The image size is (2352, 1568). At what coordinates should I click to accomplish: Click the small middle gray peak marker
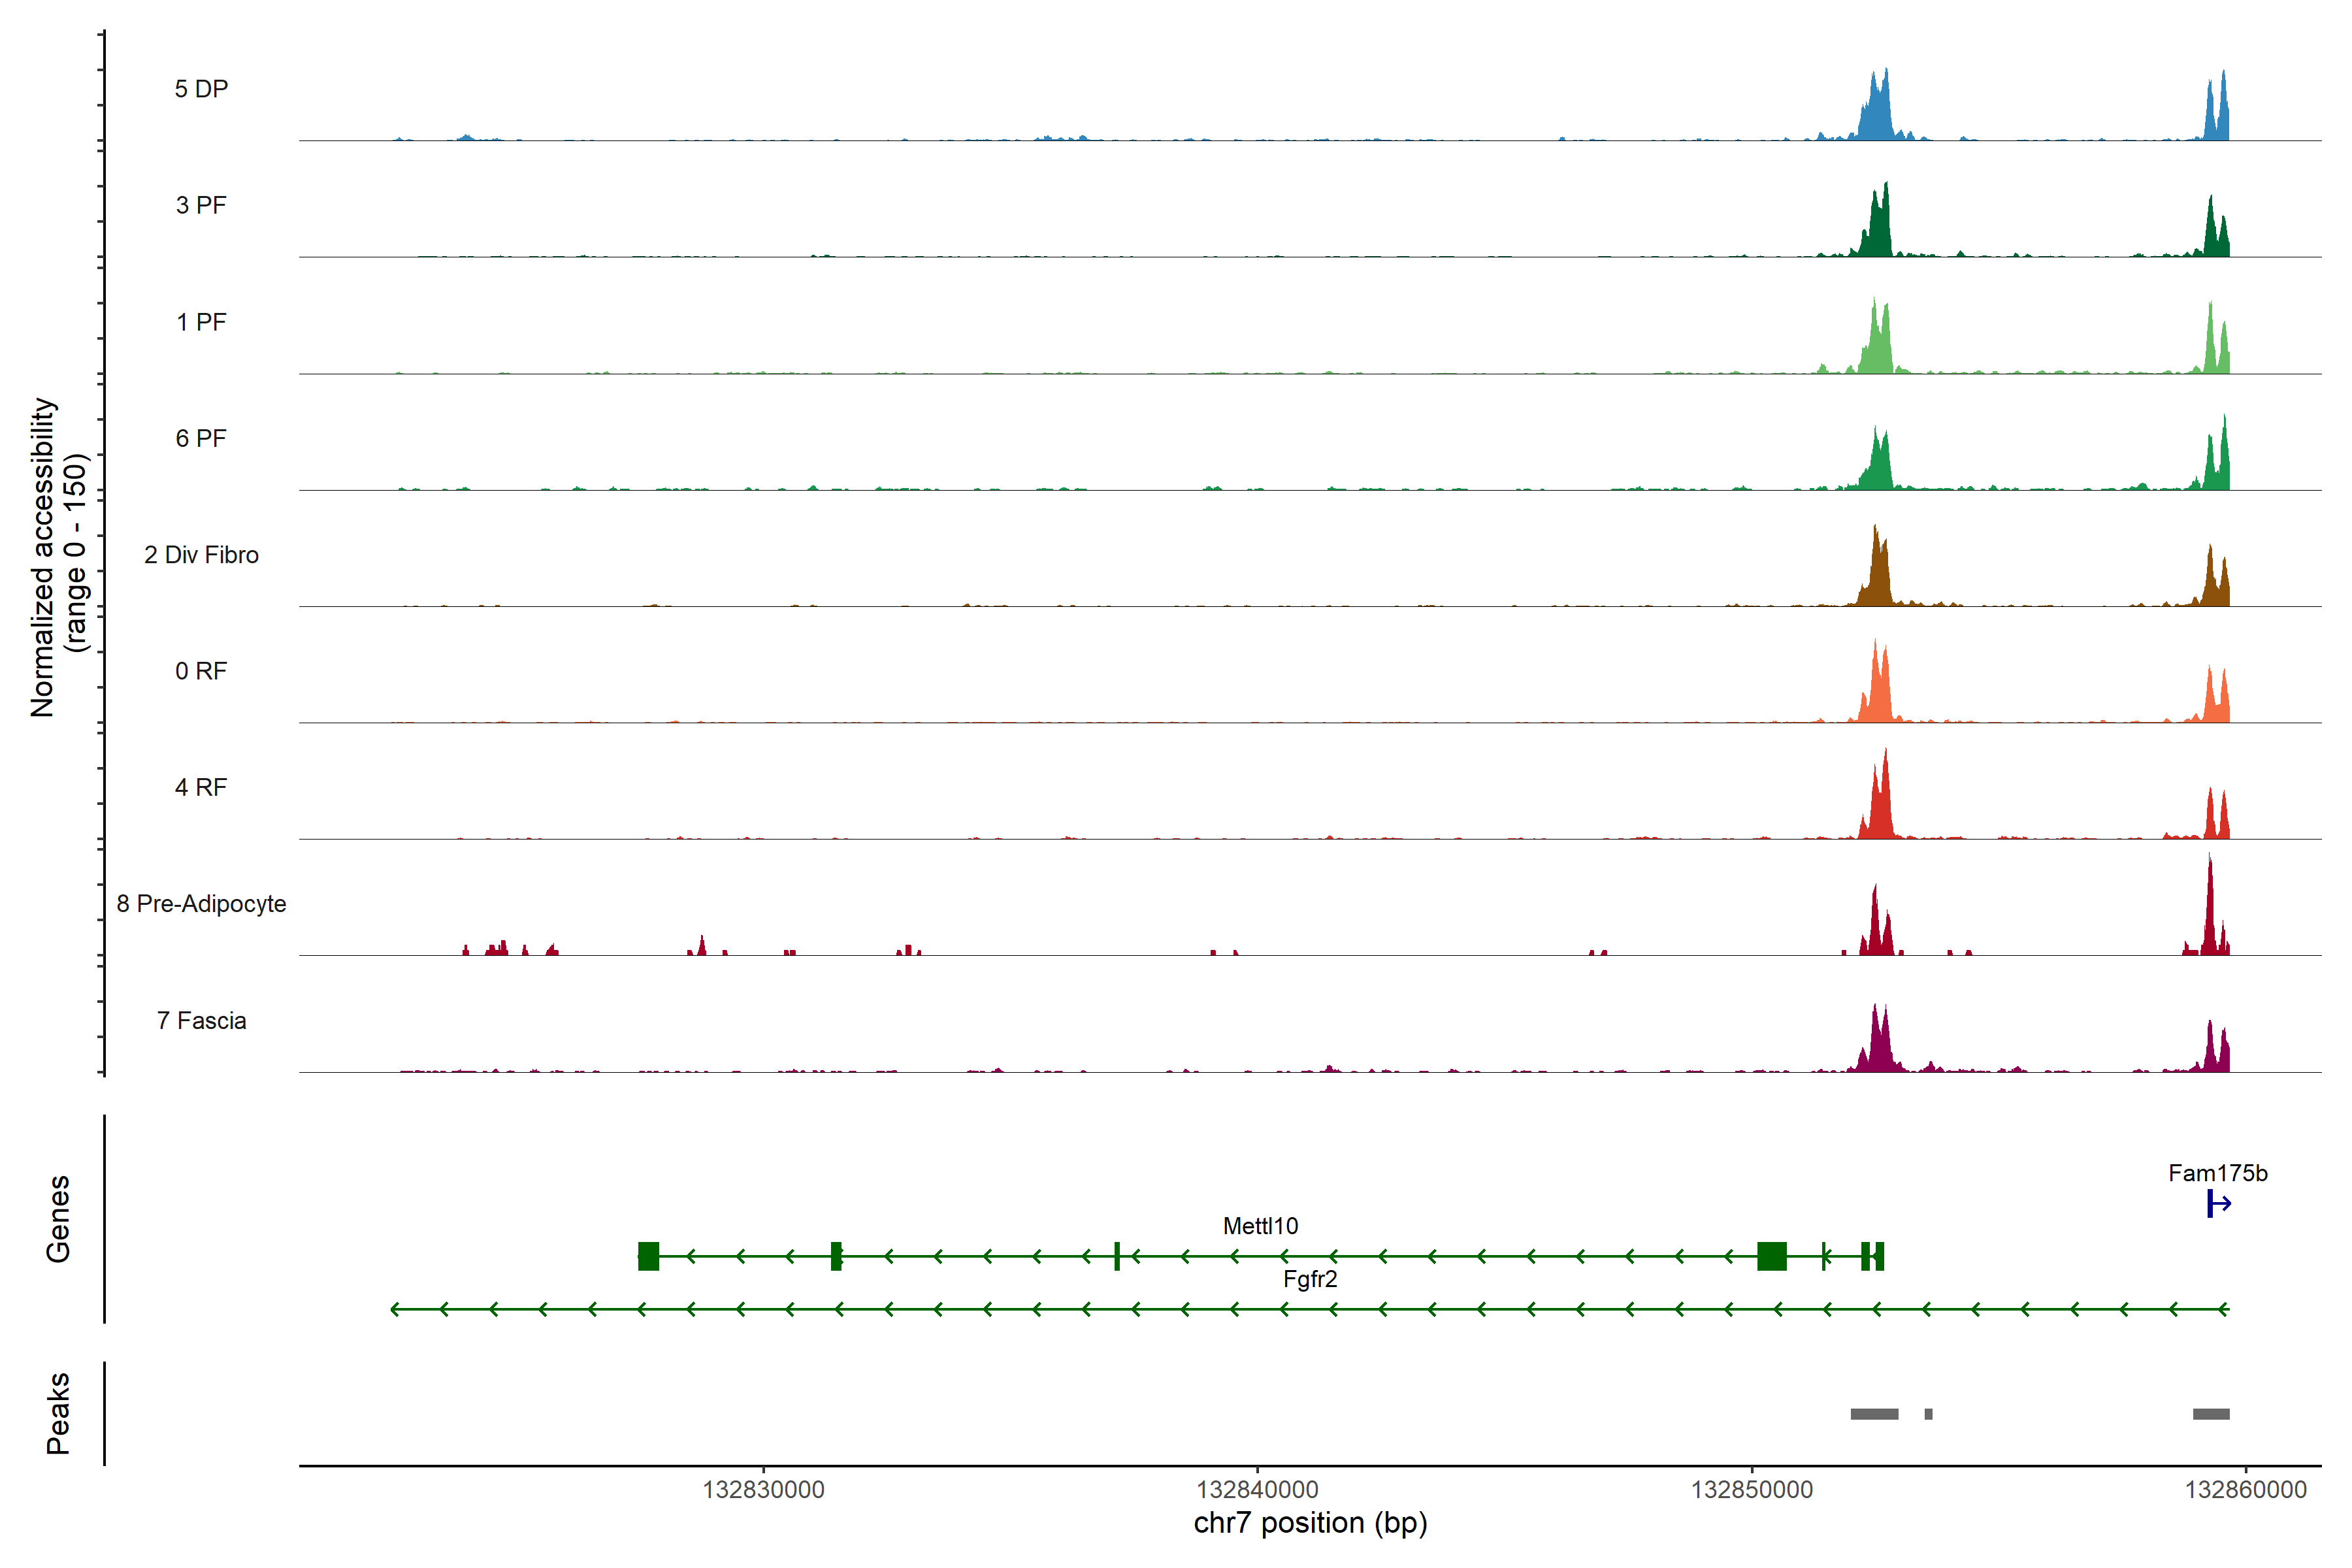(1928, 1414)
